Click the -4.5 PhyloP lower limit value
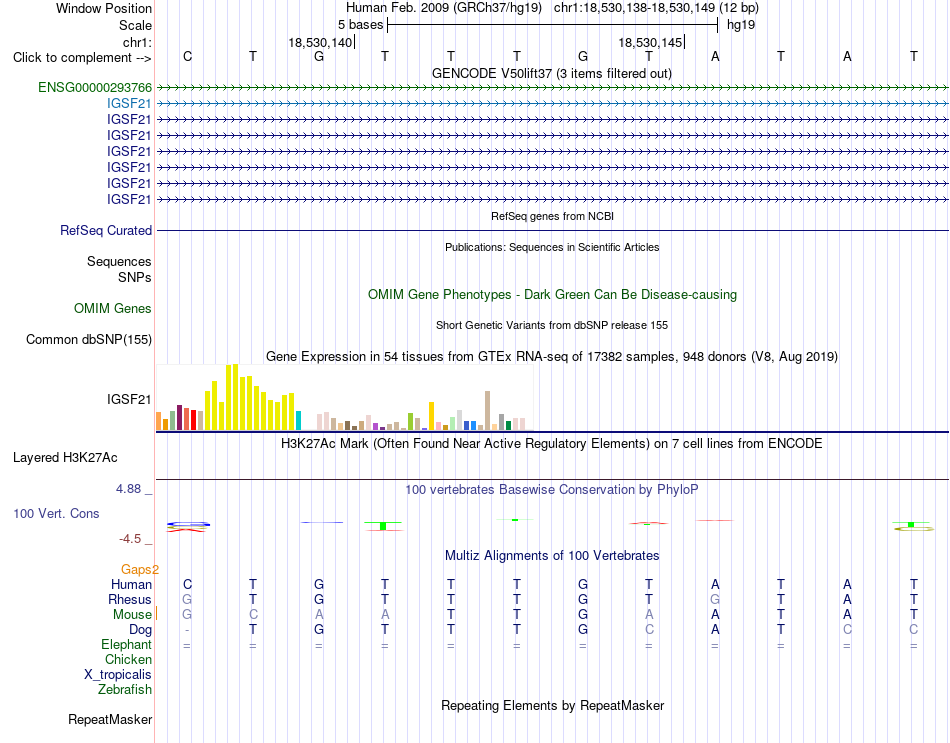This screenshot has width=950, height=743. tap(130, 539)
